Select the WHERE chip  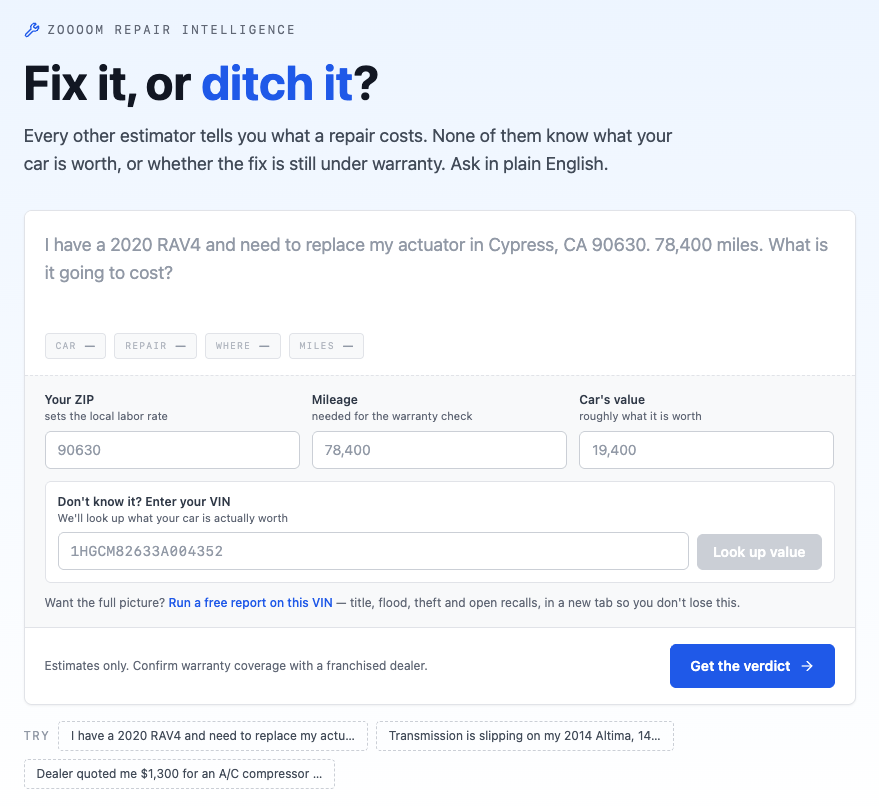[243, 346]
